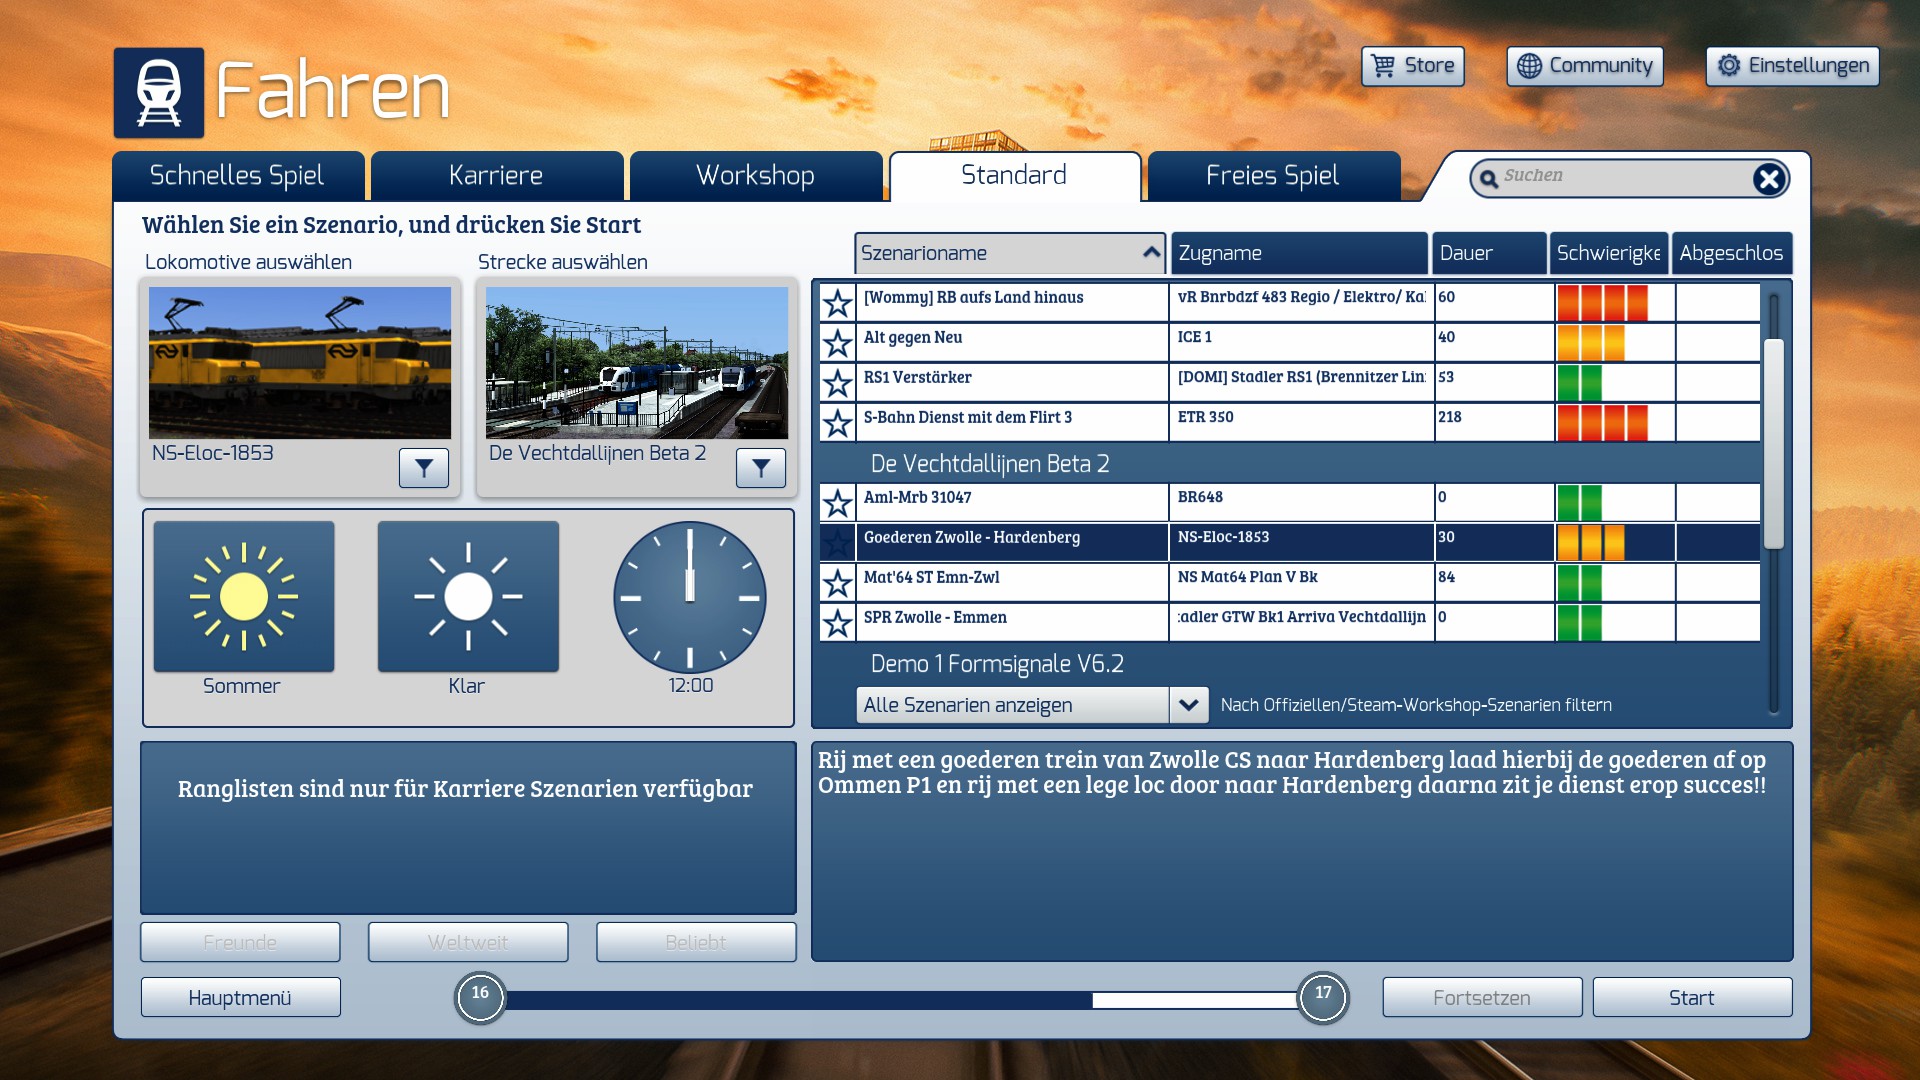Favorite the '[Wommy] RB aufs Land hinaus' scenario star
This screenshot has width=1920, height=1080.
click(838, 302)
